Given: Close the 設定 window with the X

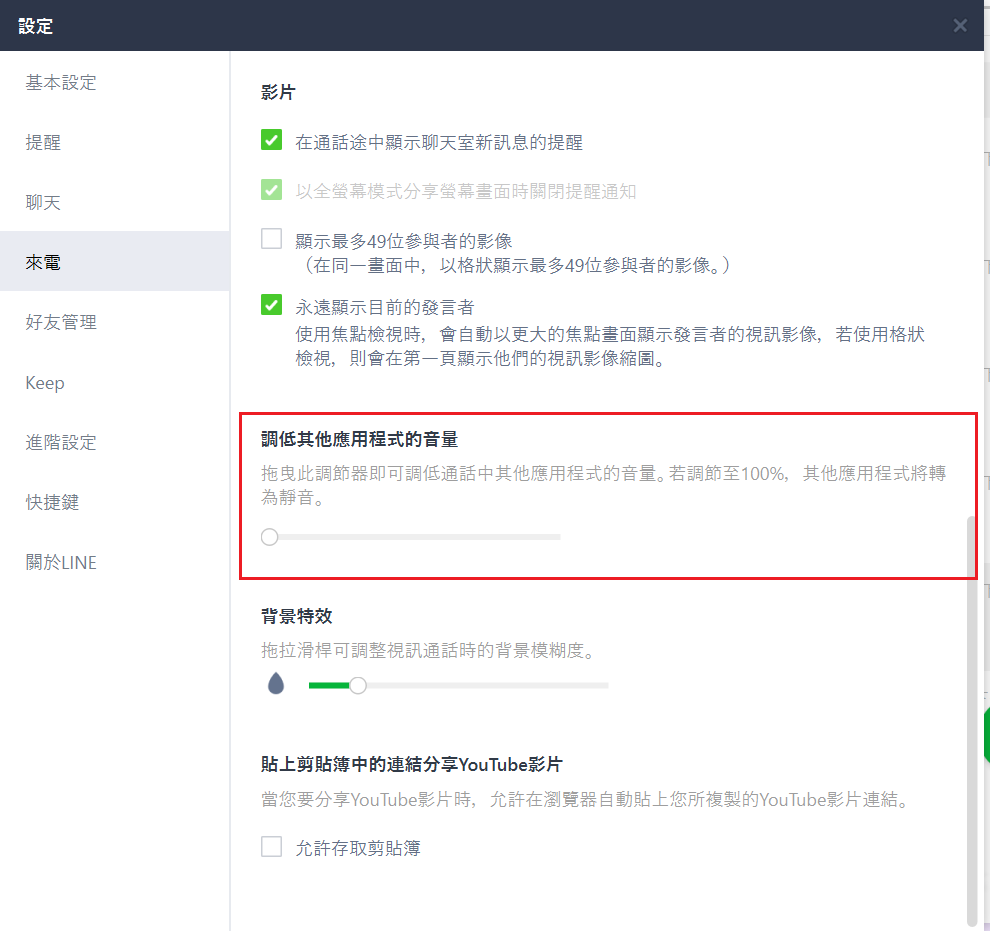Looking at the screenshot, I should click(x=960, y=25).
